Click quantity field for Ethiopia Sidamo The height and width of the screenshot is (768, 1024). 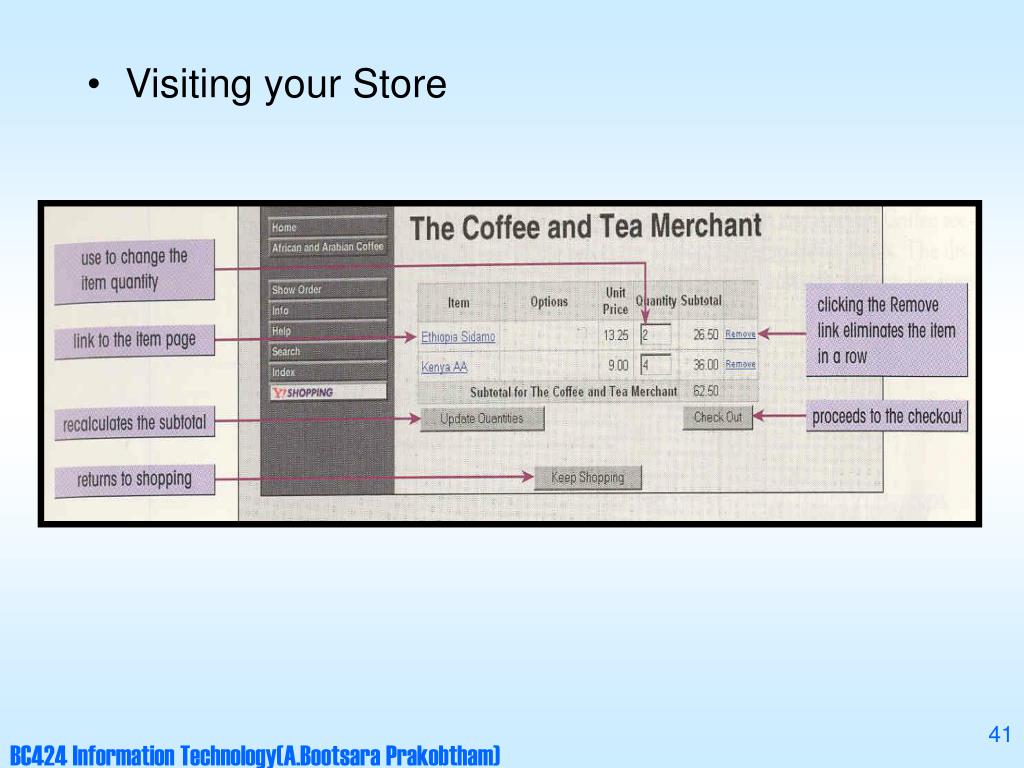(656, 335)
